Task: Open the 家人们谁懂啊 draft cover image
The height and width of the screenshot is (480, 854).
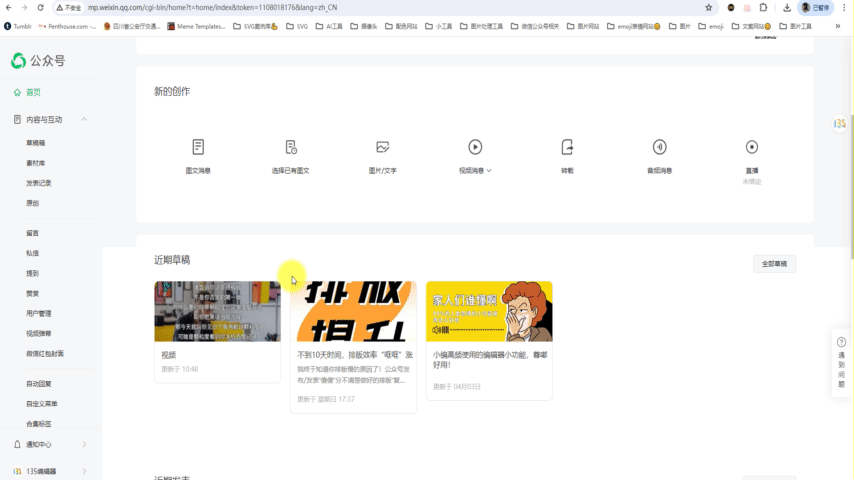Action: coord(489,312)
